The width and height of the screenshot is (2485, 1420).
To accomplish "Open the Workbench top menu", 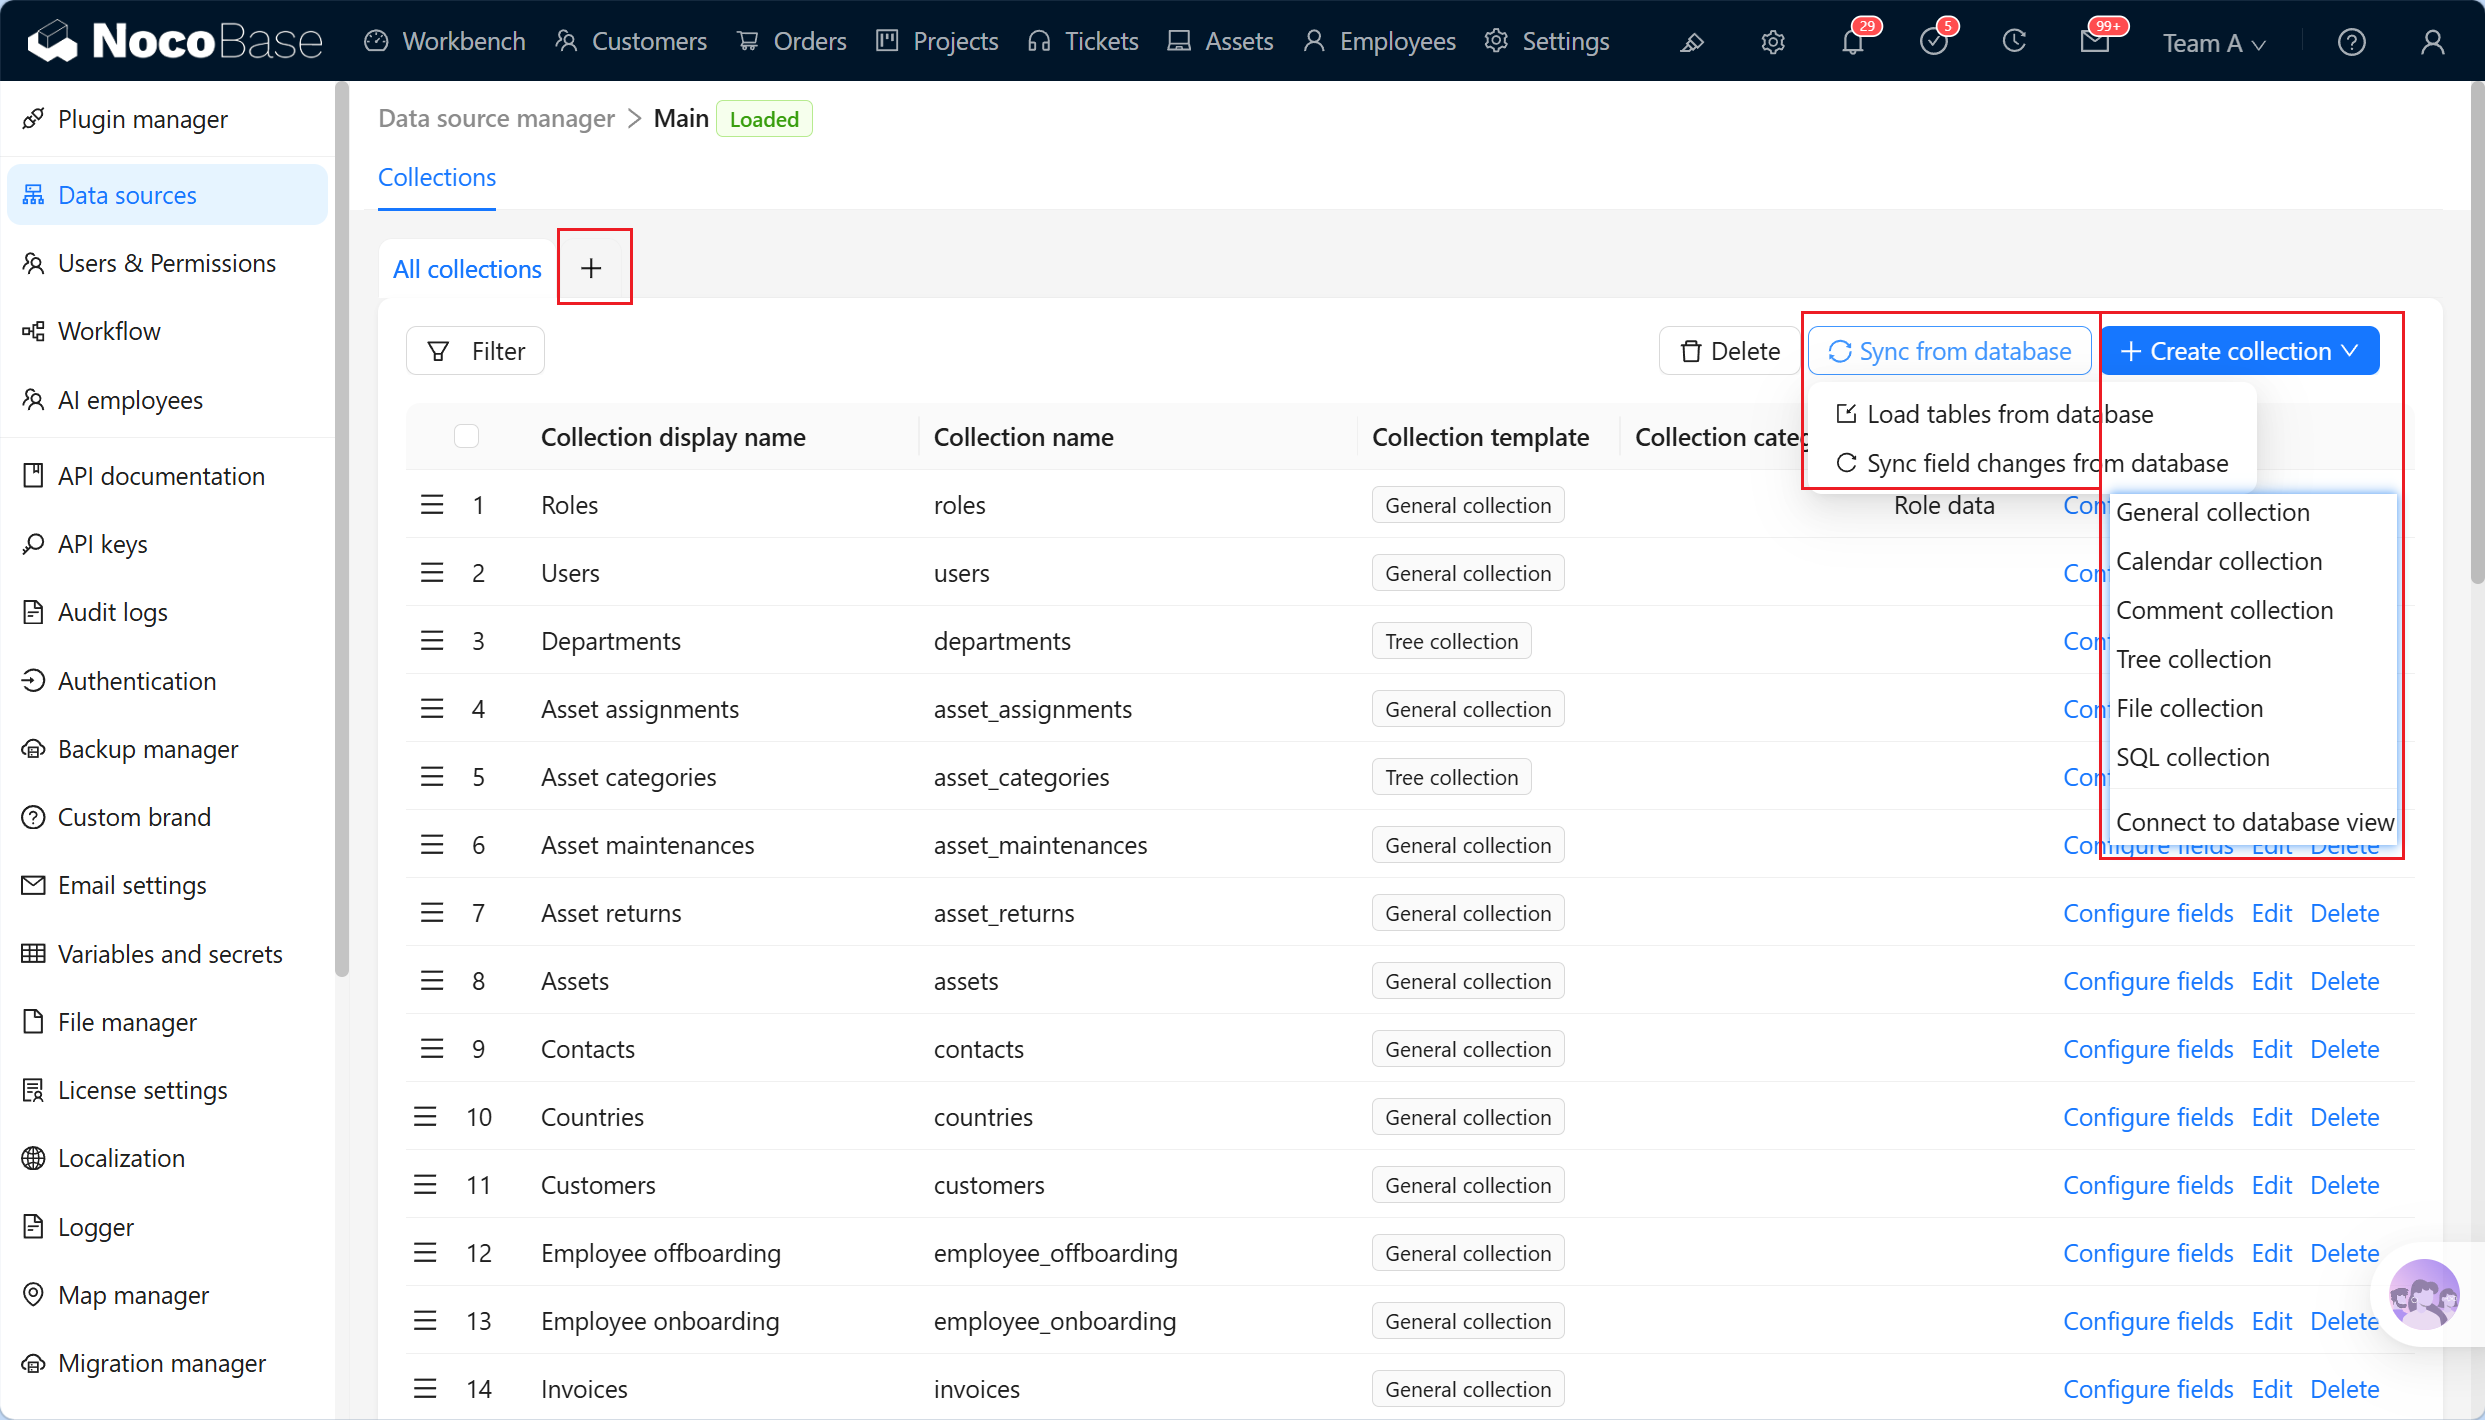I will click(x=445, y=41).
